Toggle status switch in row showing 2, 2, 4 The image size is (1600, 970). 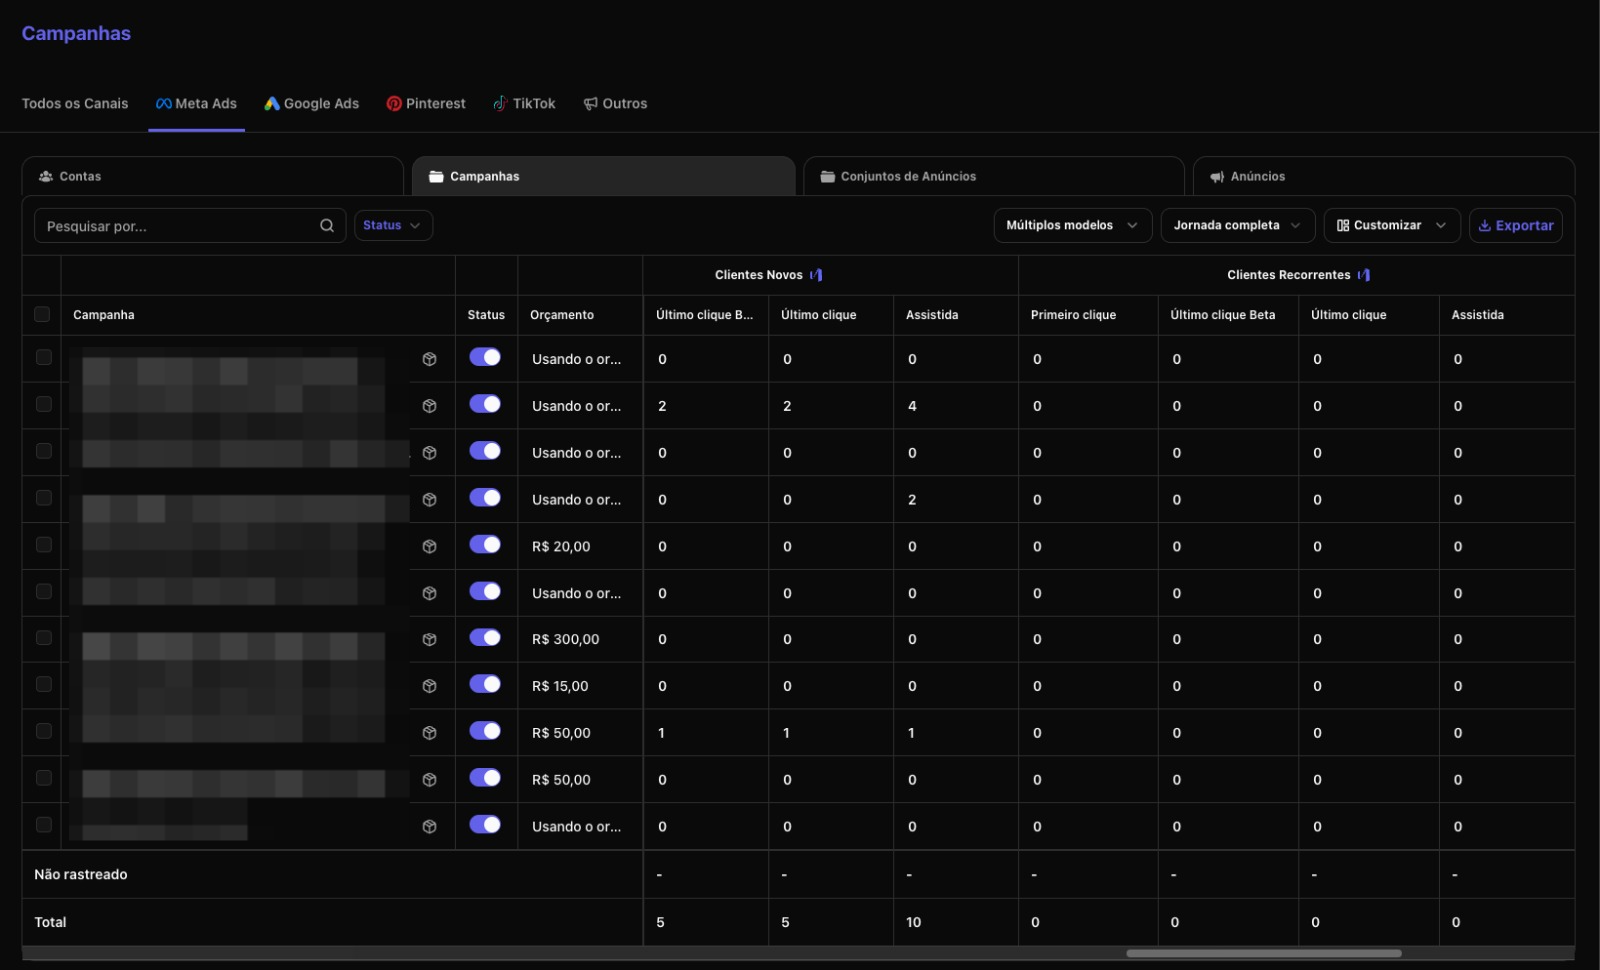[x=485, y=404]
